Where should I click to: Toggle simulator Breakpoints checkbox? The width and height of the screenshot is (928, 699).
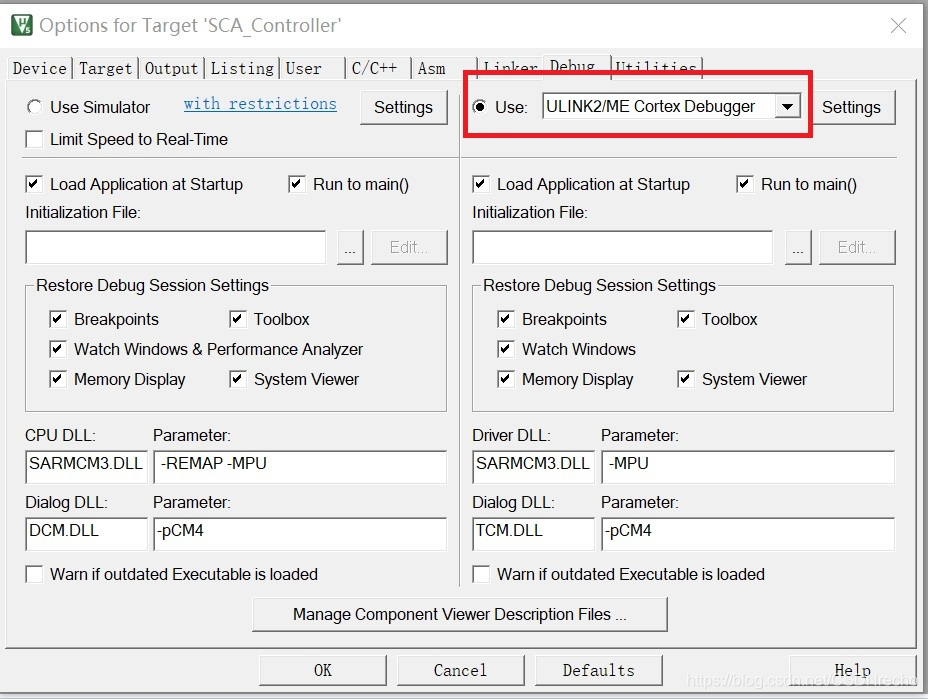point(57,319)
